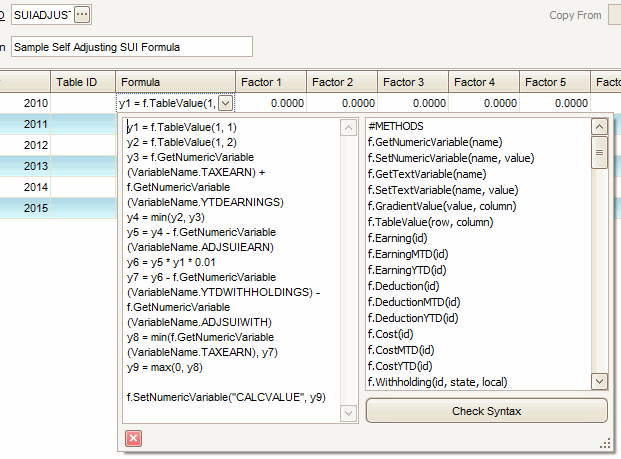Image resolution: width=621 pixels, height=459 pixels.
Task: Click the description field with Sample Self Adjusting
Action: (132, 47)
